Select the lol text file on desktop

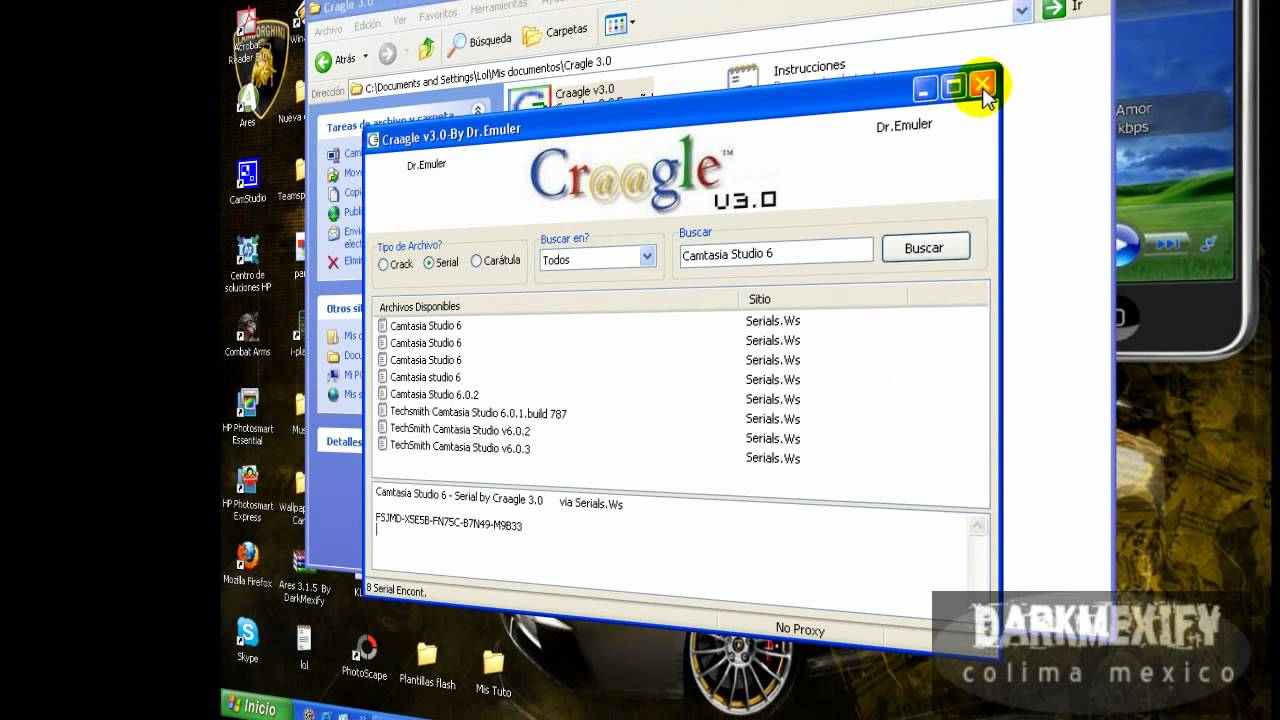pos(304,647)
